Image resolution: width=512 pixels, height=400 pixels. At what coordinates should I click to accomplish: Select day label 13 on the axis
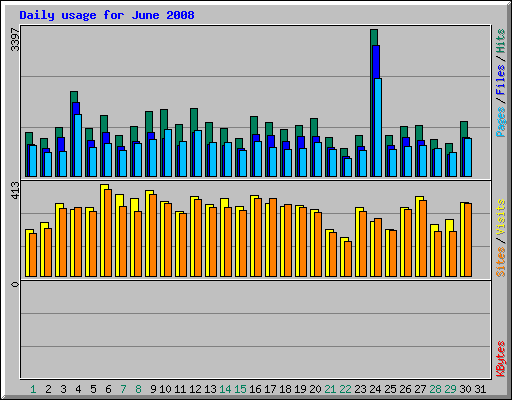[x=210, y=389]
